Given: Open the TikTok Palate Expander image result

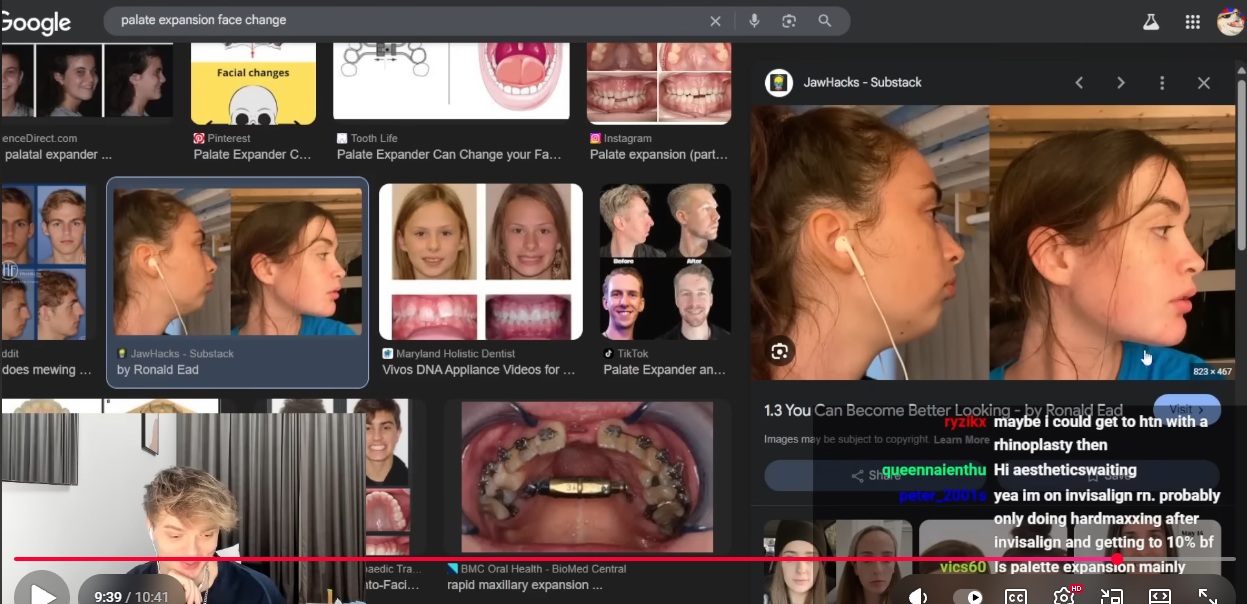Looking at the screenshot, I should pos(666,261).
